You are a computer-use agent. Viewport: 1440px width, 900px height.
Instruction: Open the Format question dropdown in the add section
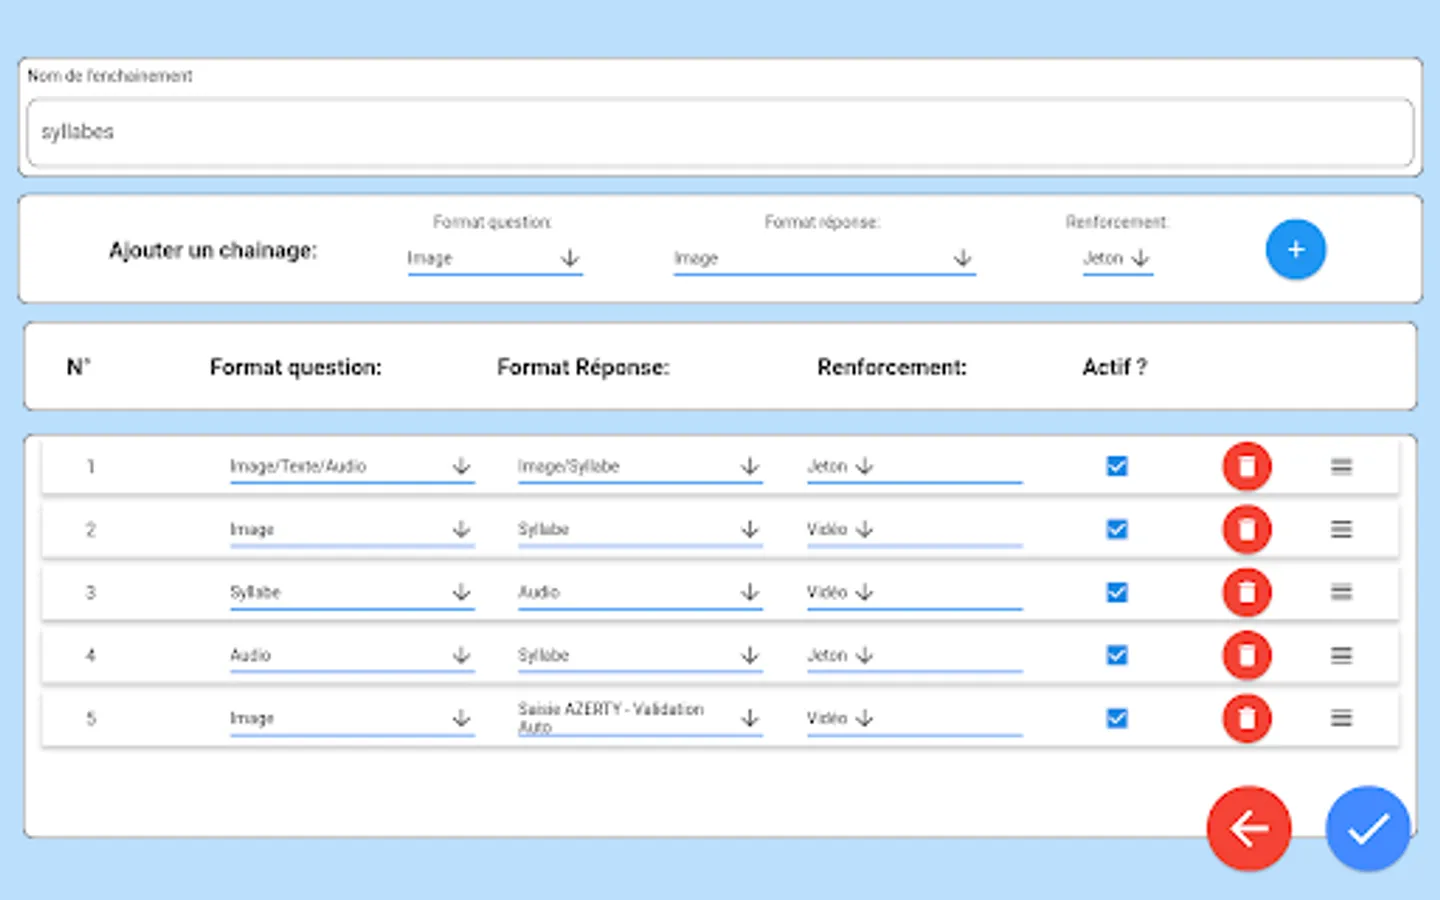494,258
